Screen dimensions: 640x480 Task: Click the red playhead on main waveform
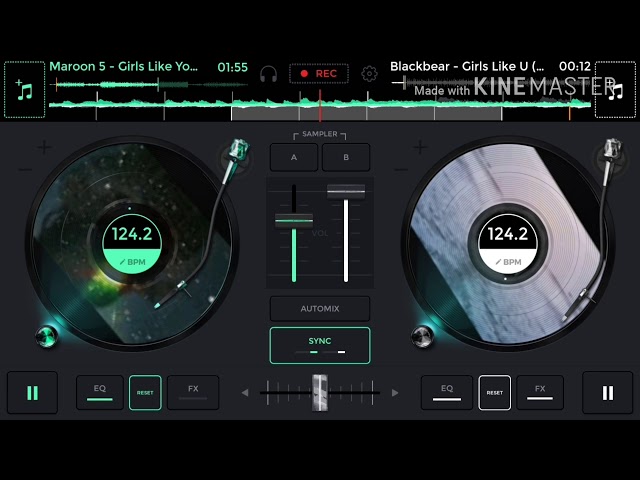click(320, 105)
